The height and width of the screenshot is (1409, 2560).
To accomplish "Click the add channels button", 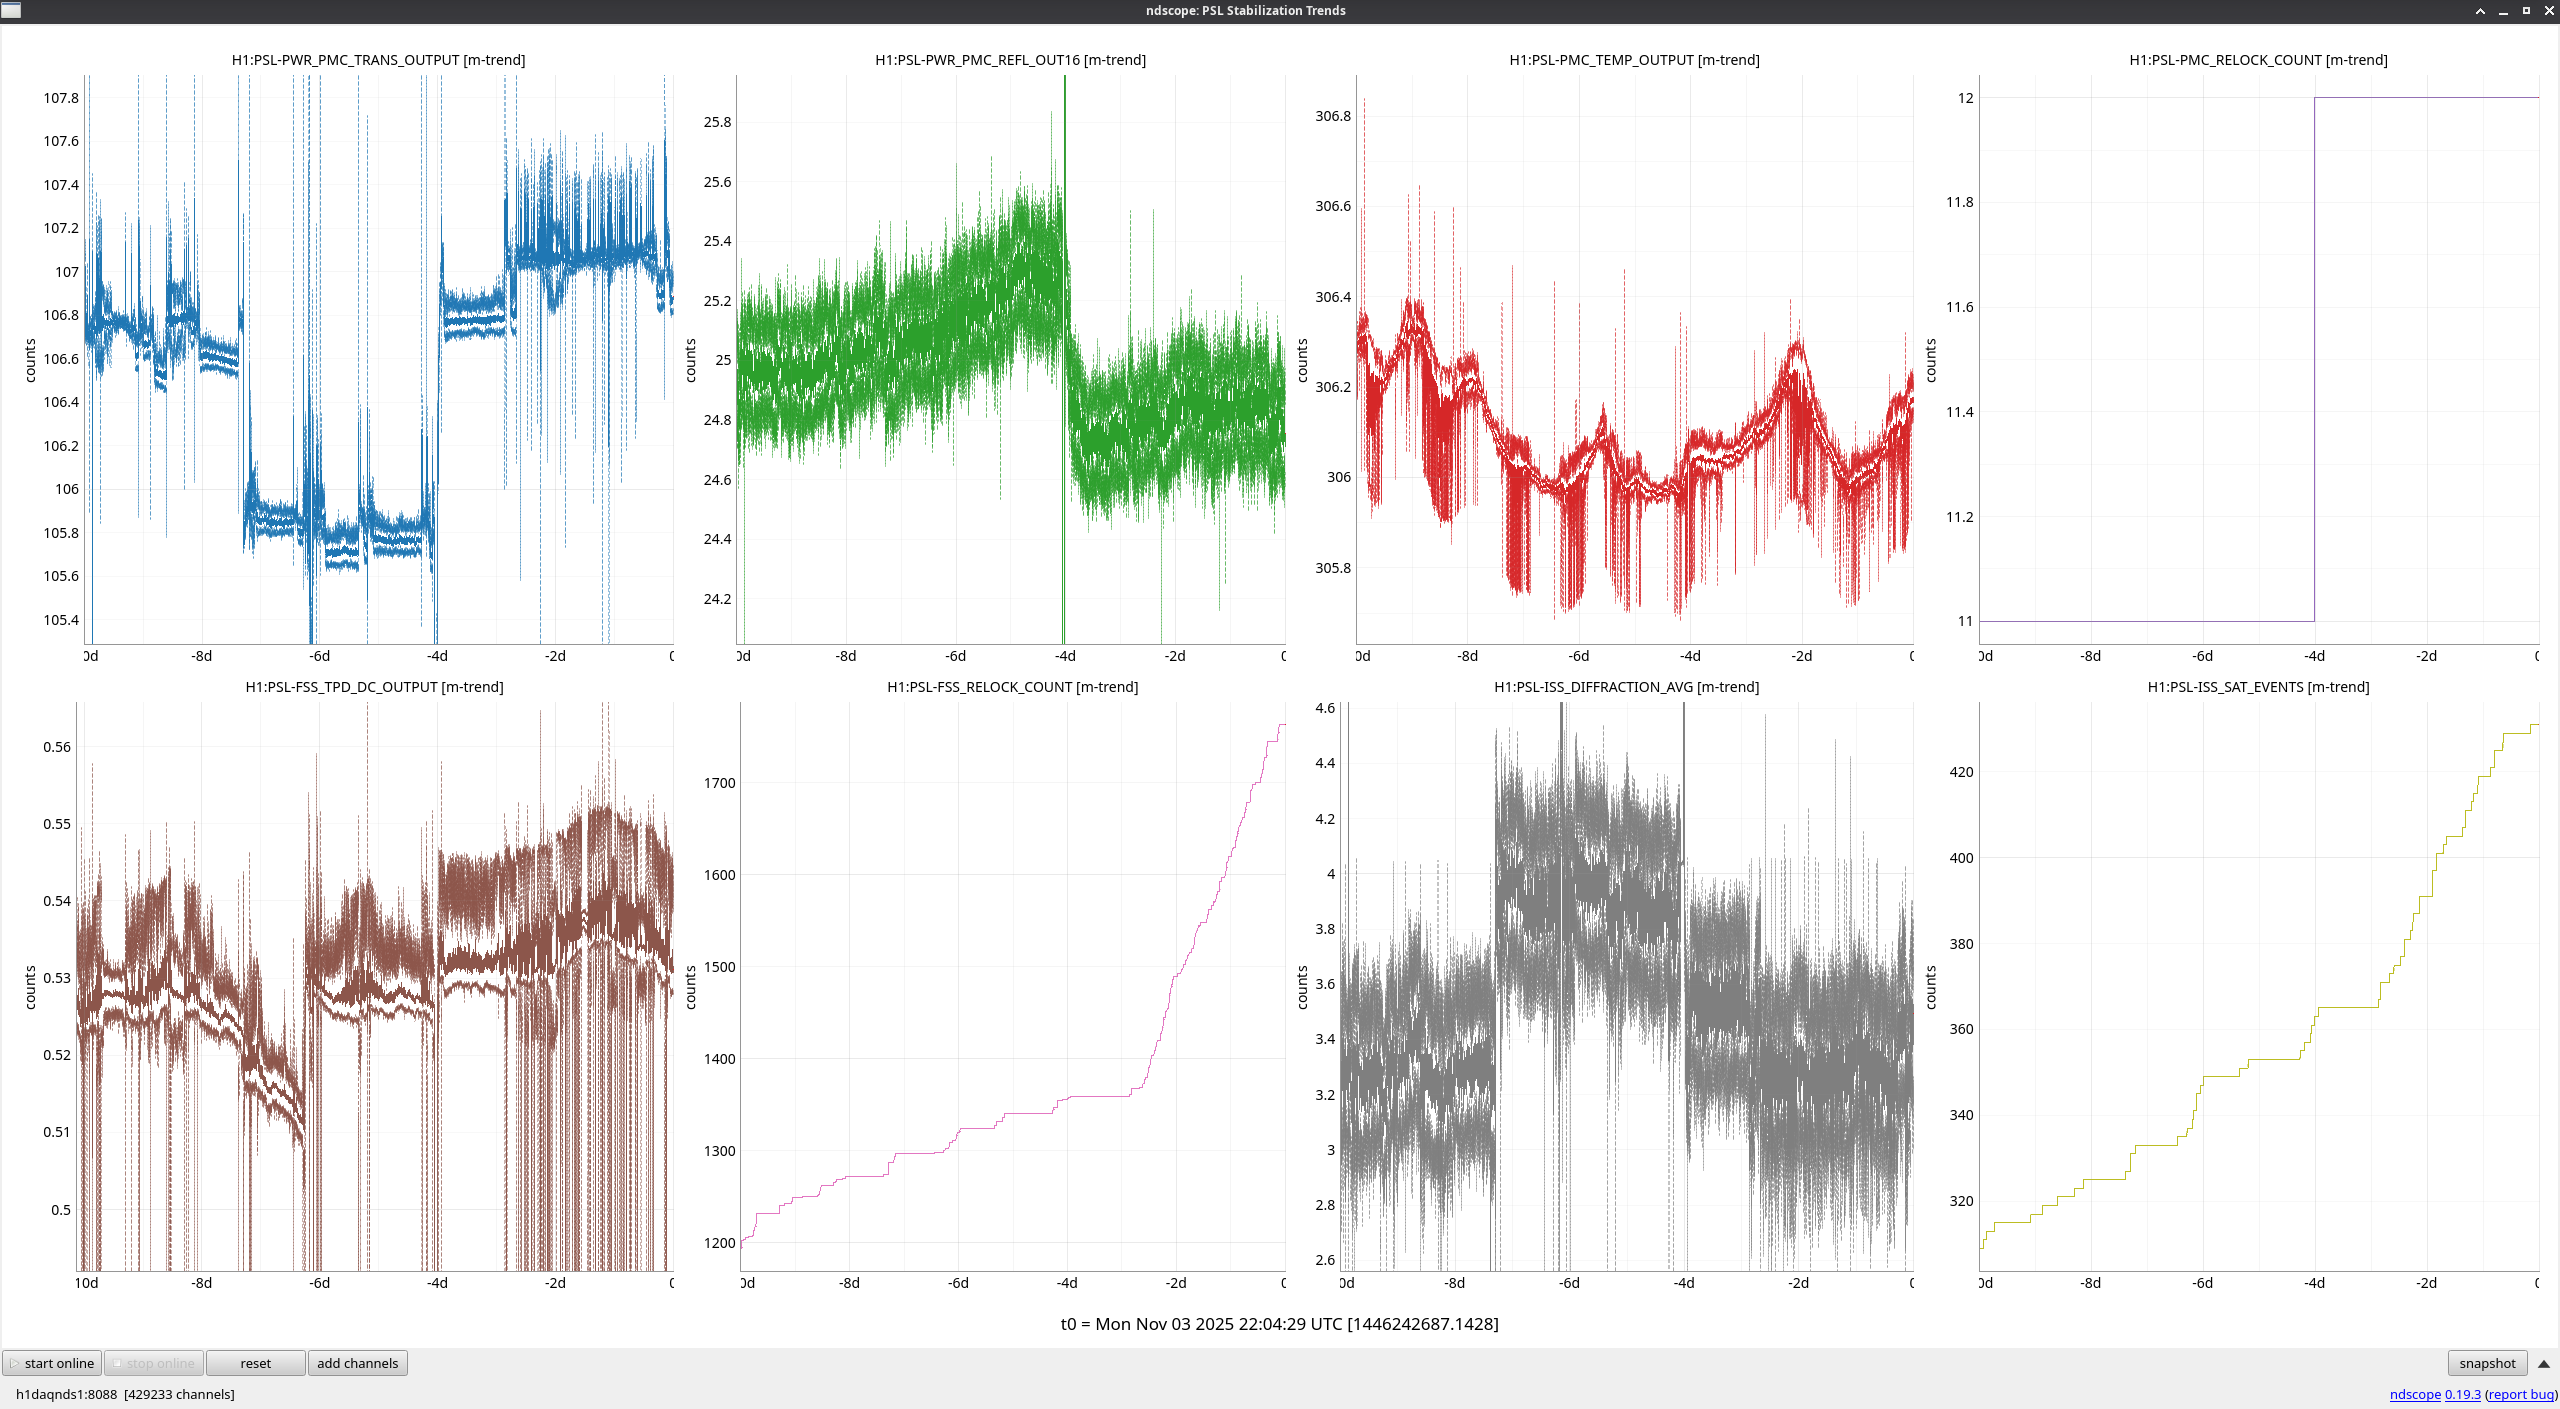I will [357, 1363].
